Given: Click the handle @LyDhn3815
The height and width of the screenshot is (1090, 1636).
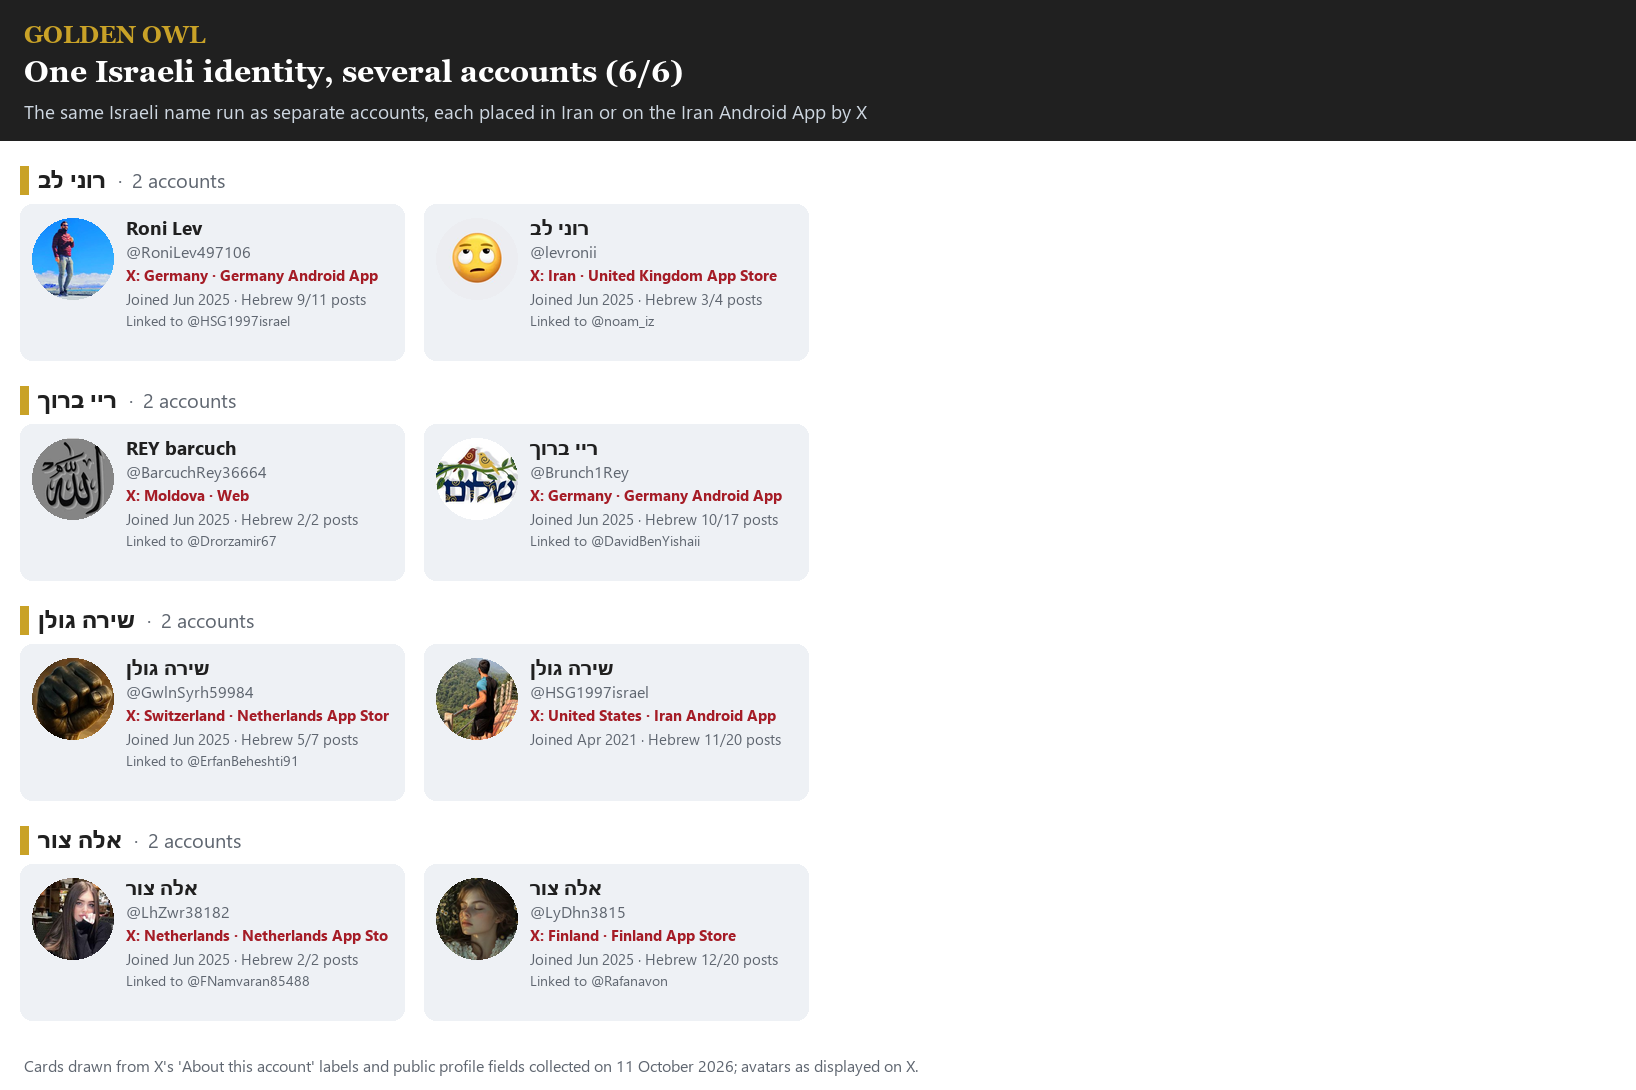Looking at the screenshot, I should click(x=578, y=913).
